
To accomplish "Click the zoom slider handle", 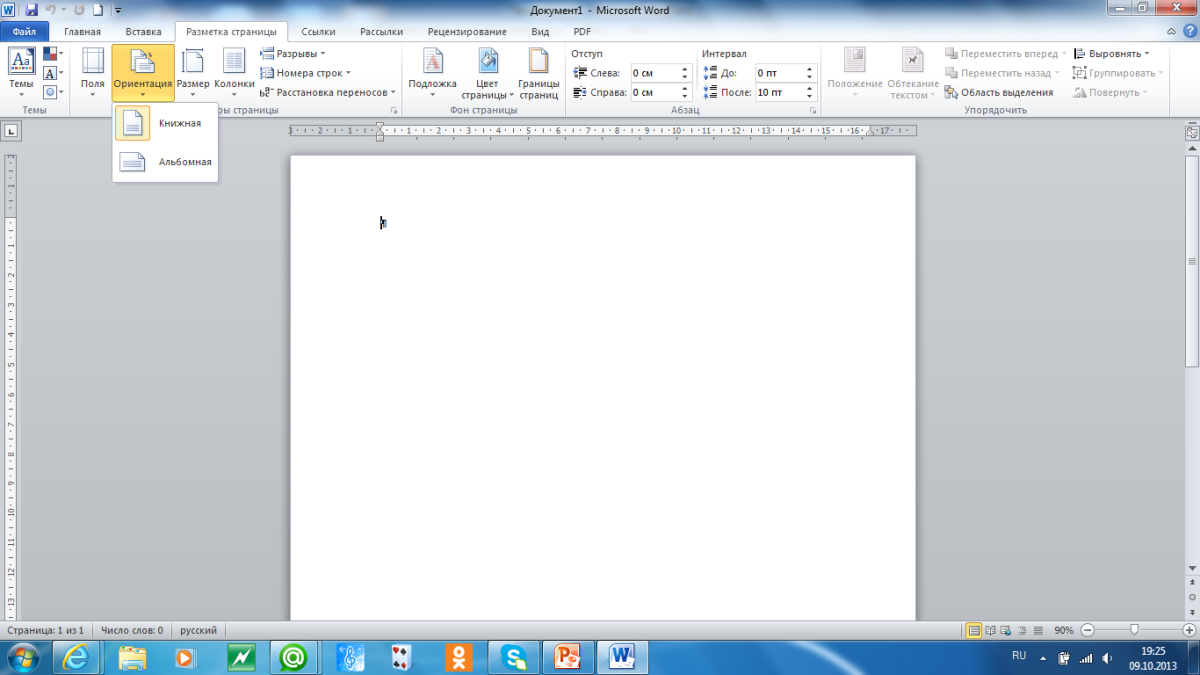I will [1133, 630].
